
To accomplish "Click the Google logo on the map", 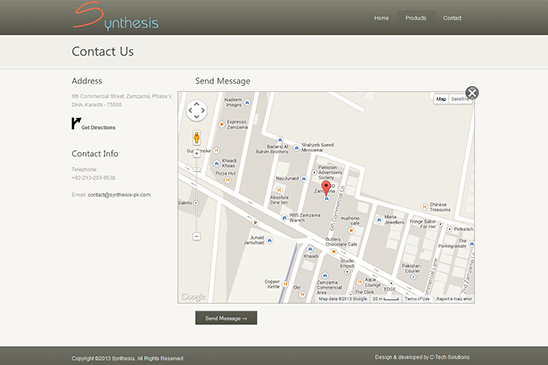I will (x=193, y=297).
